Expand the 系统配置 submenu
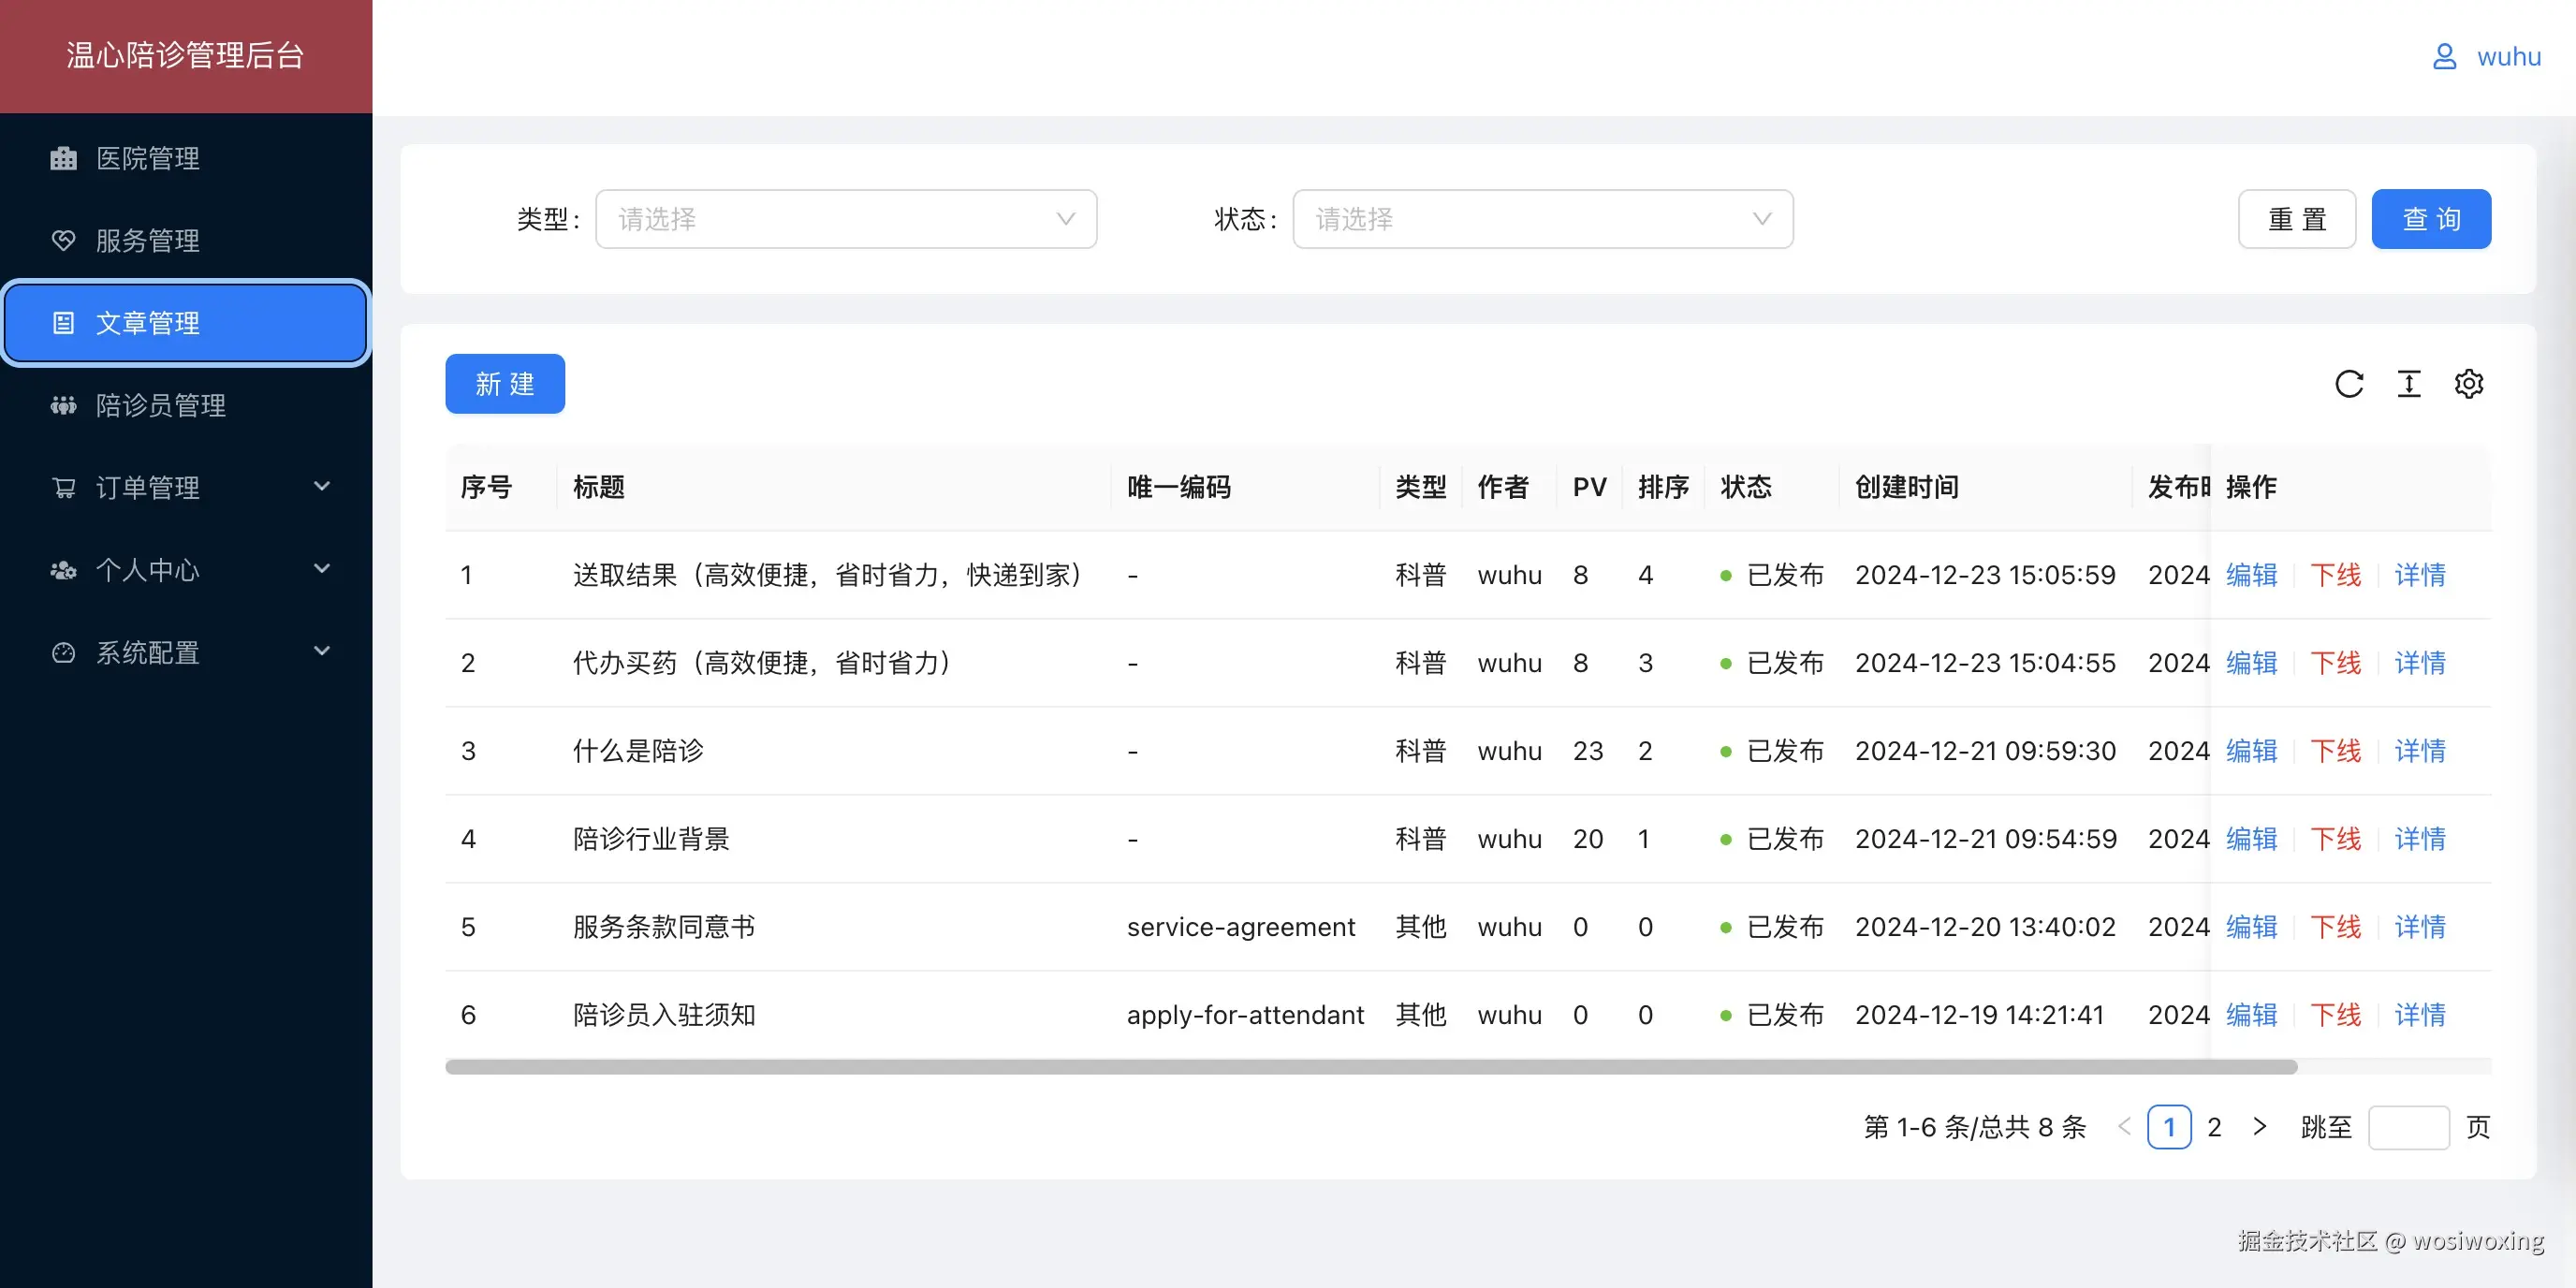Viewport: 2576px width, 1288px height. (321, 651)
